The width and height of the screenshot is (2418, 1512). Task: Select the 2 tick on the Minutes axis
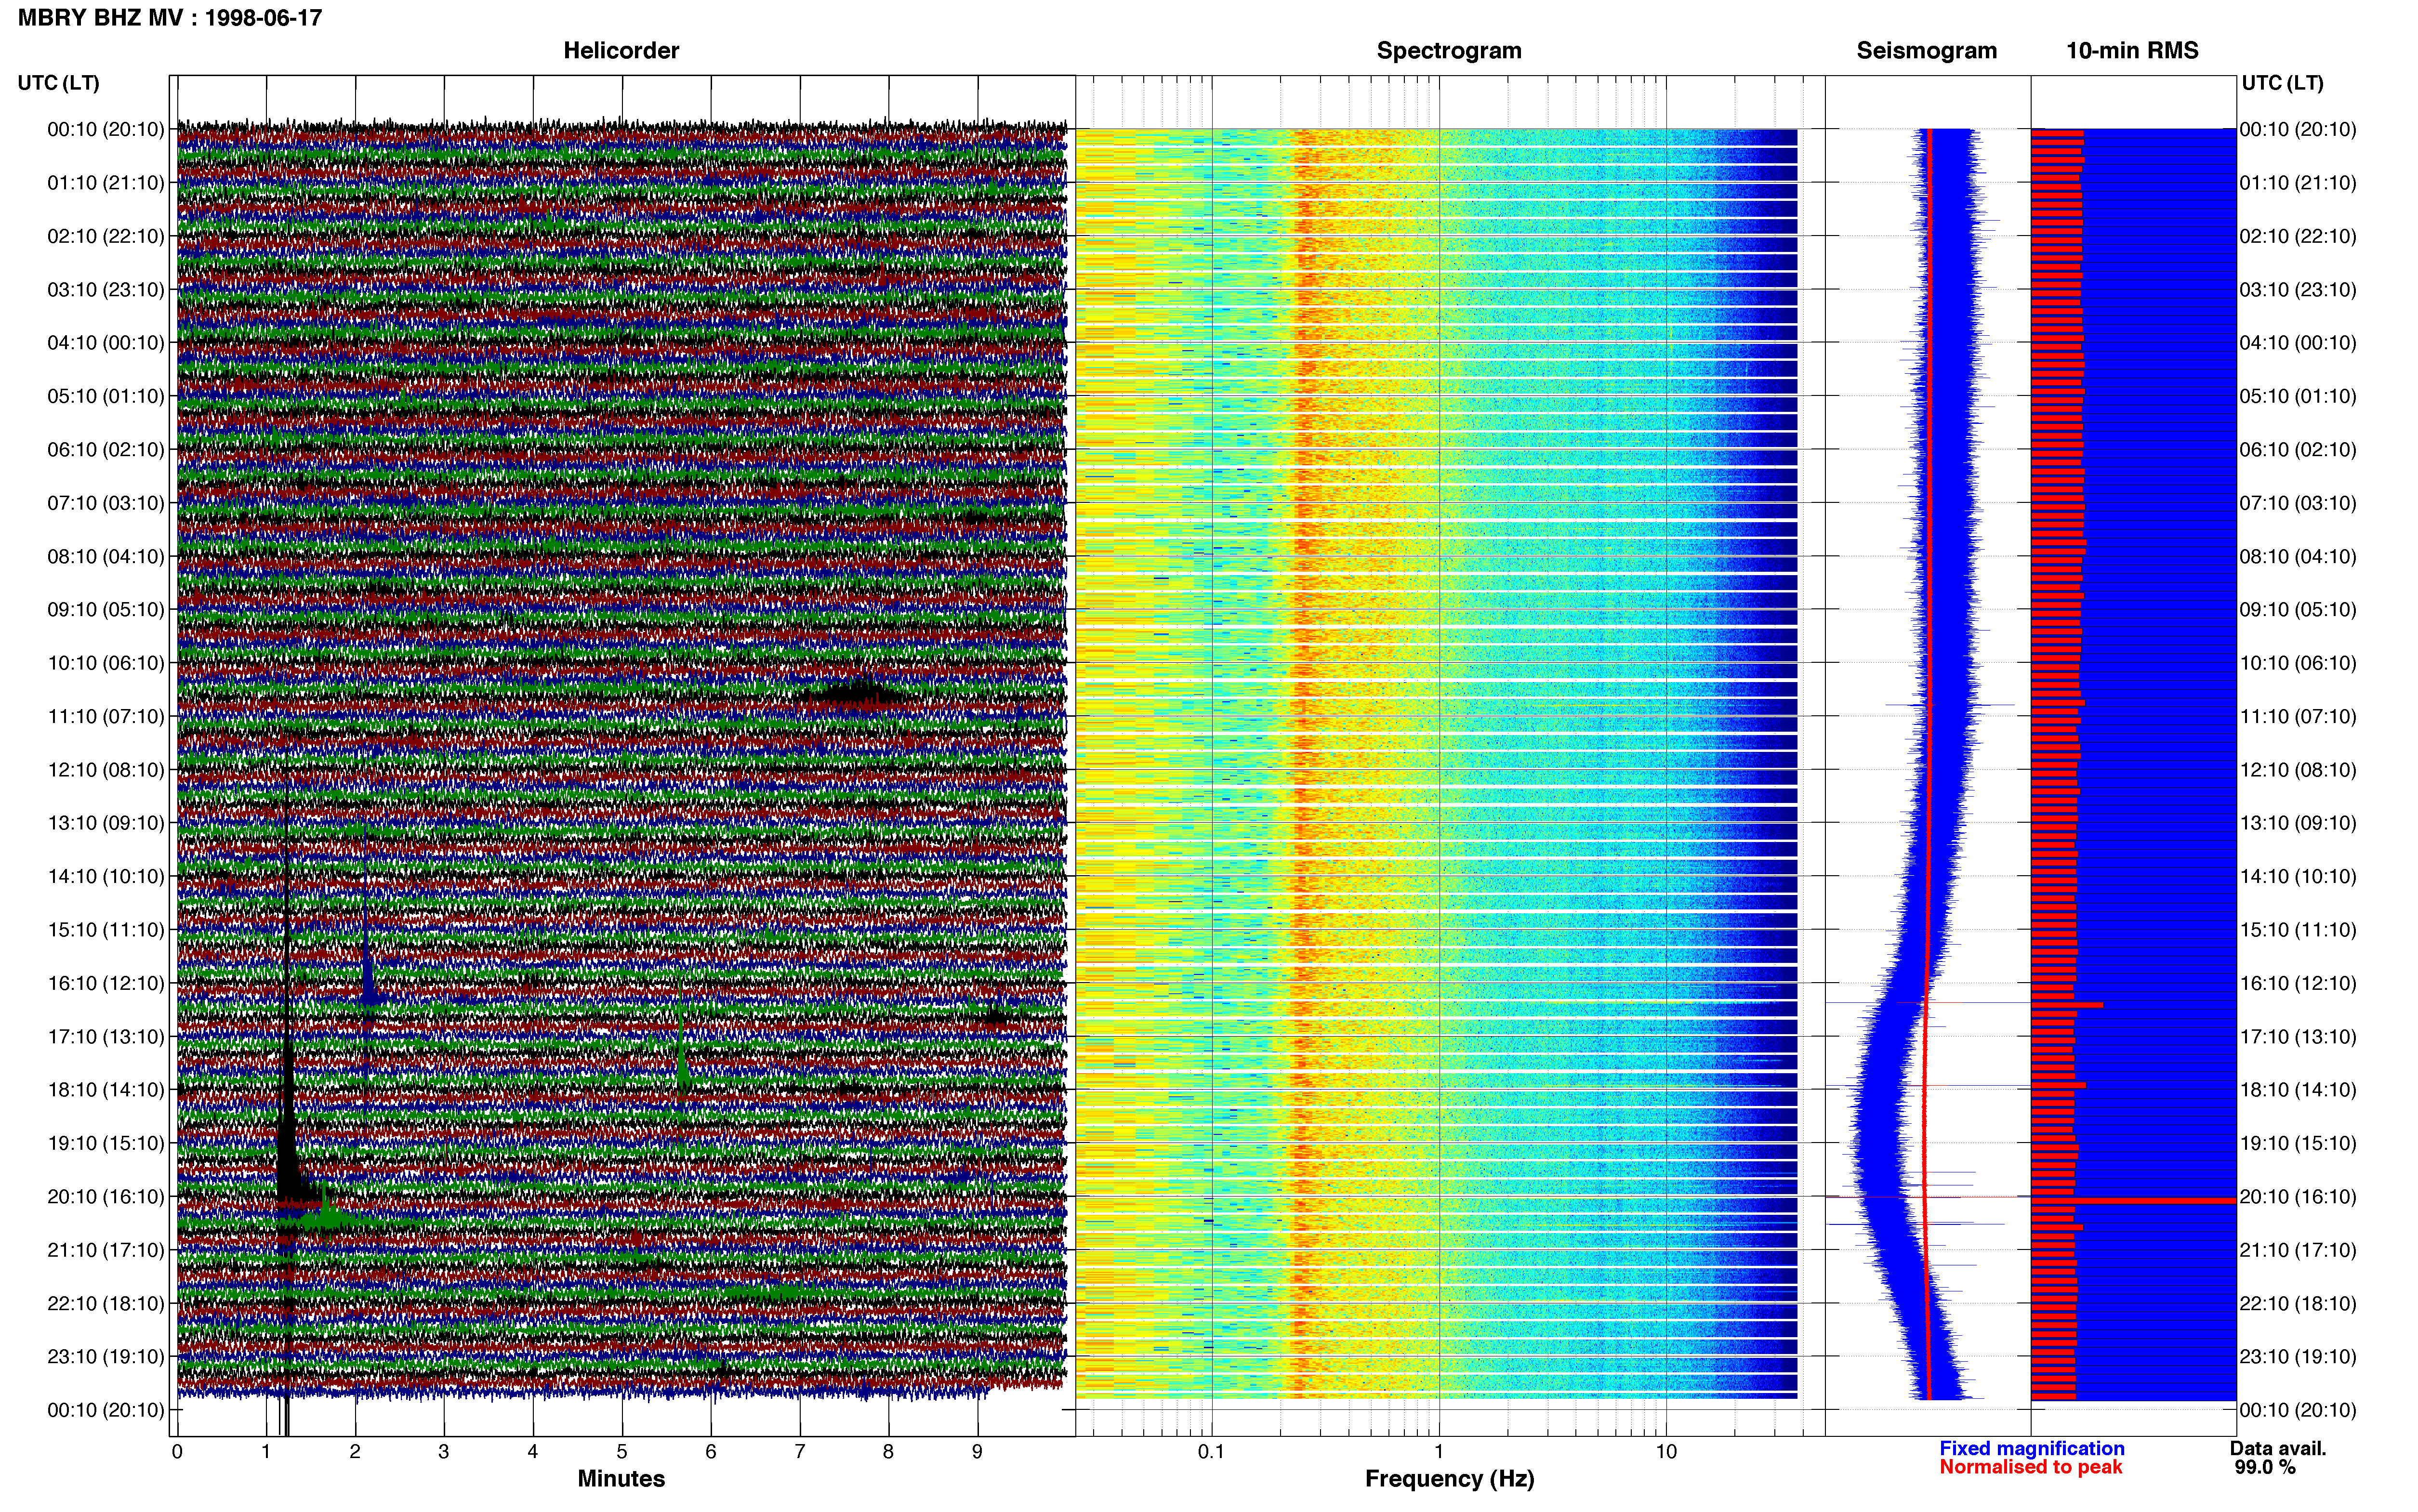tap(355, 1452)
